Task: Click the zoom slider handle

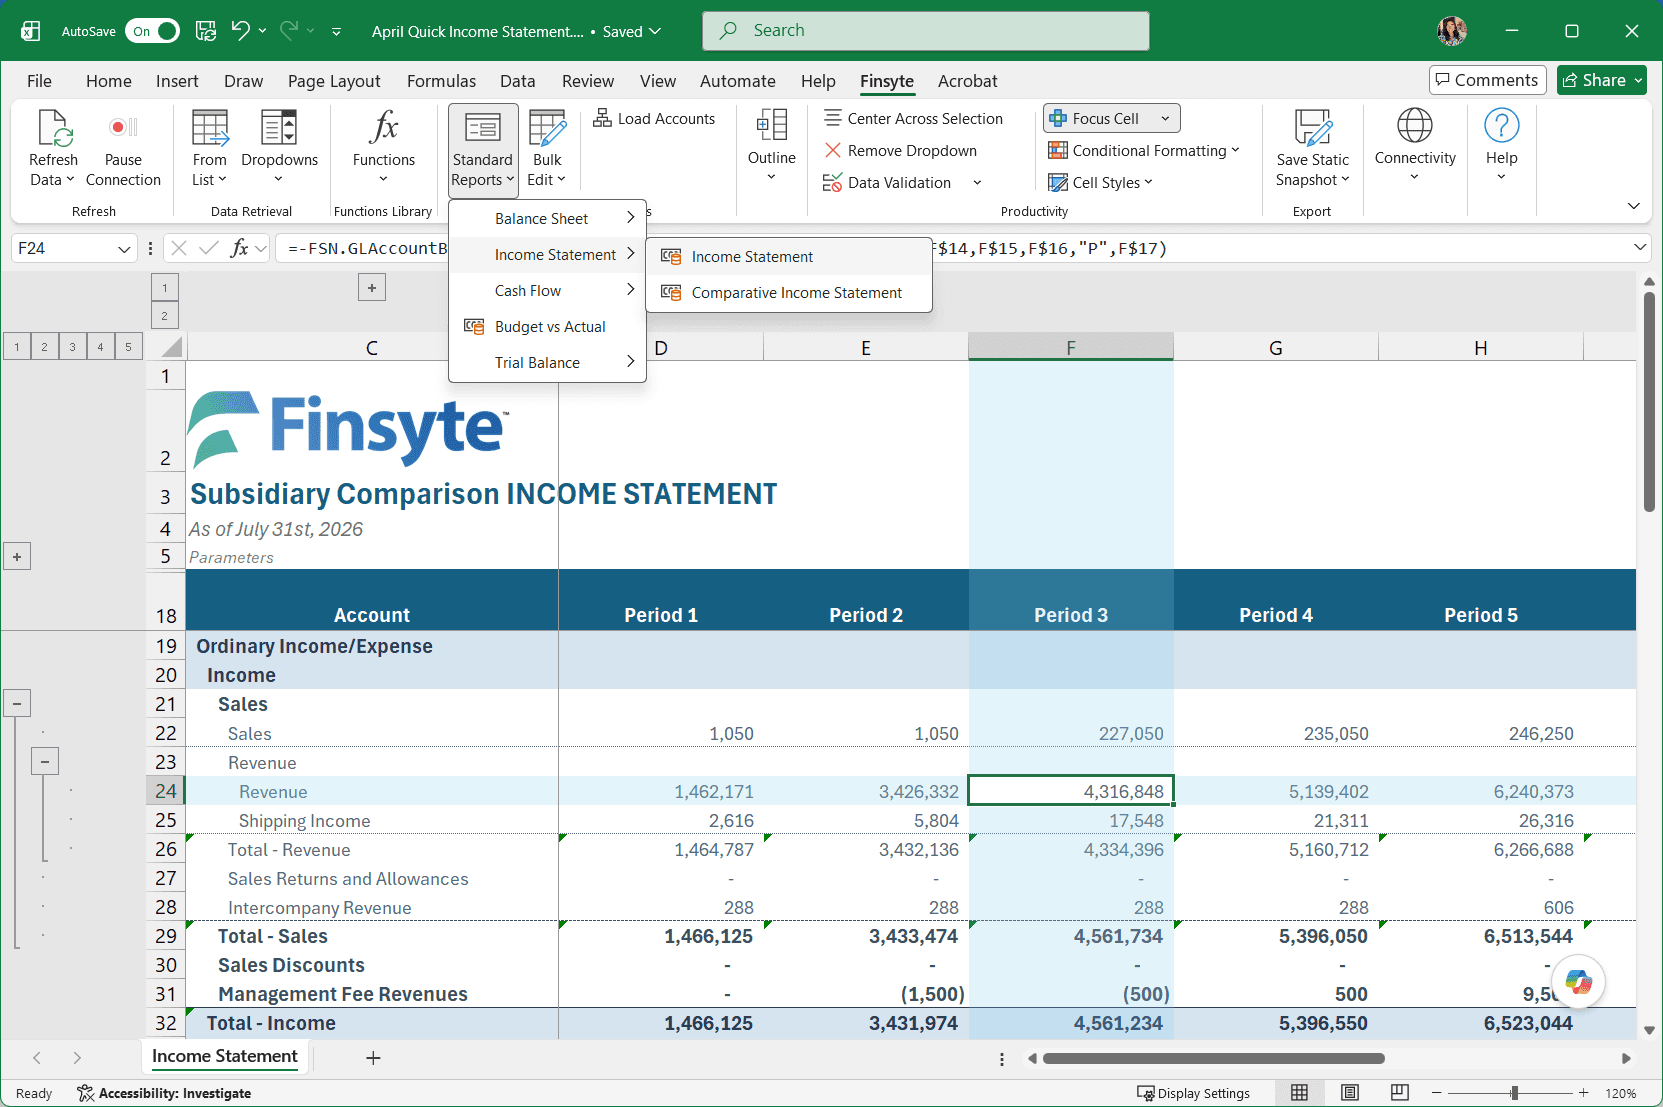Action: pyautogui.click(x=1515, y=1093)
